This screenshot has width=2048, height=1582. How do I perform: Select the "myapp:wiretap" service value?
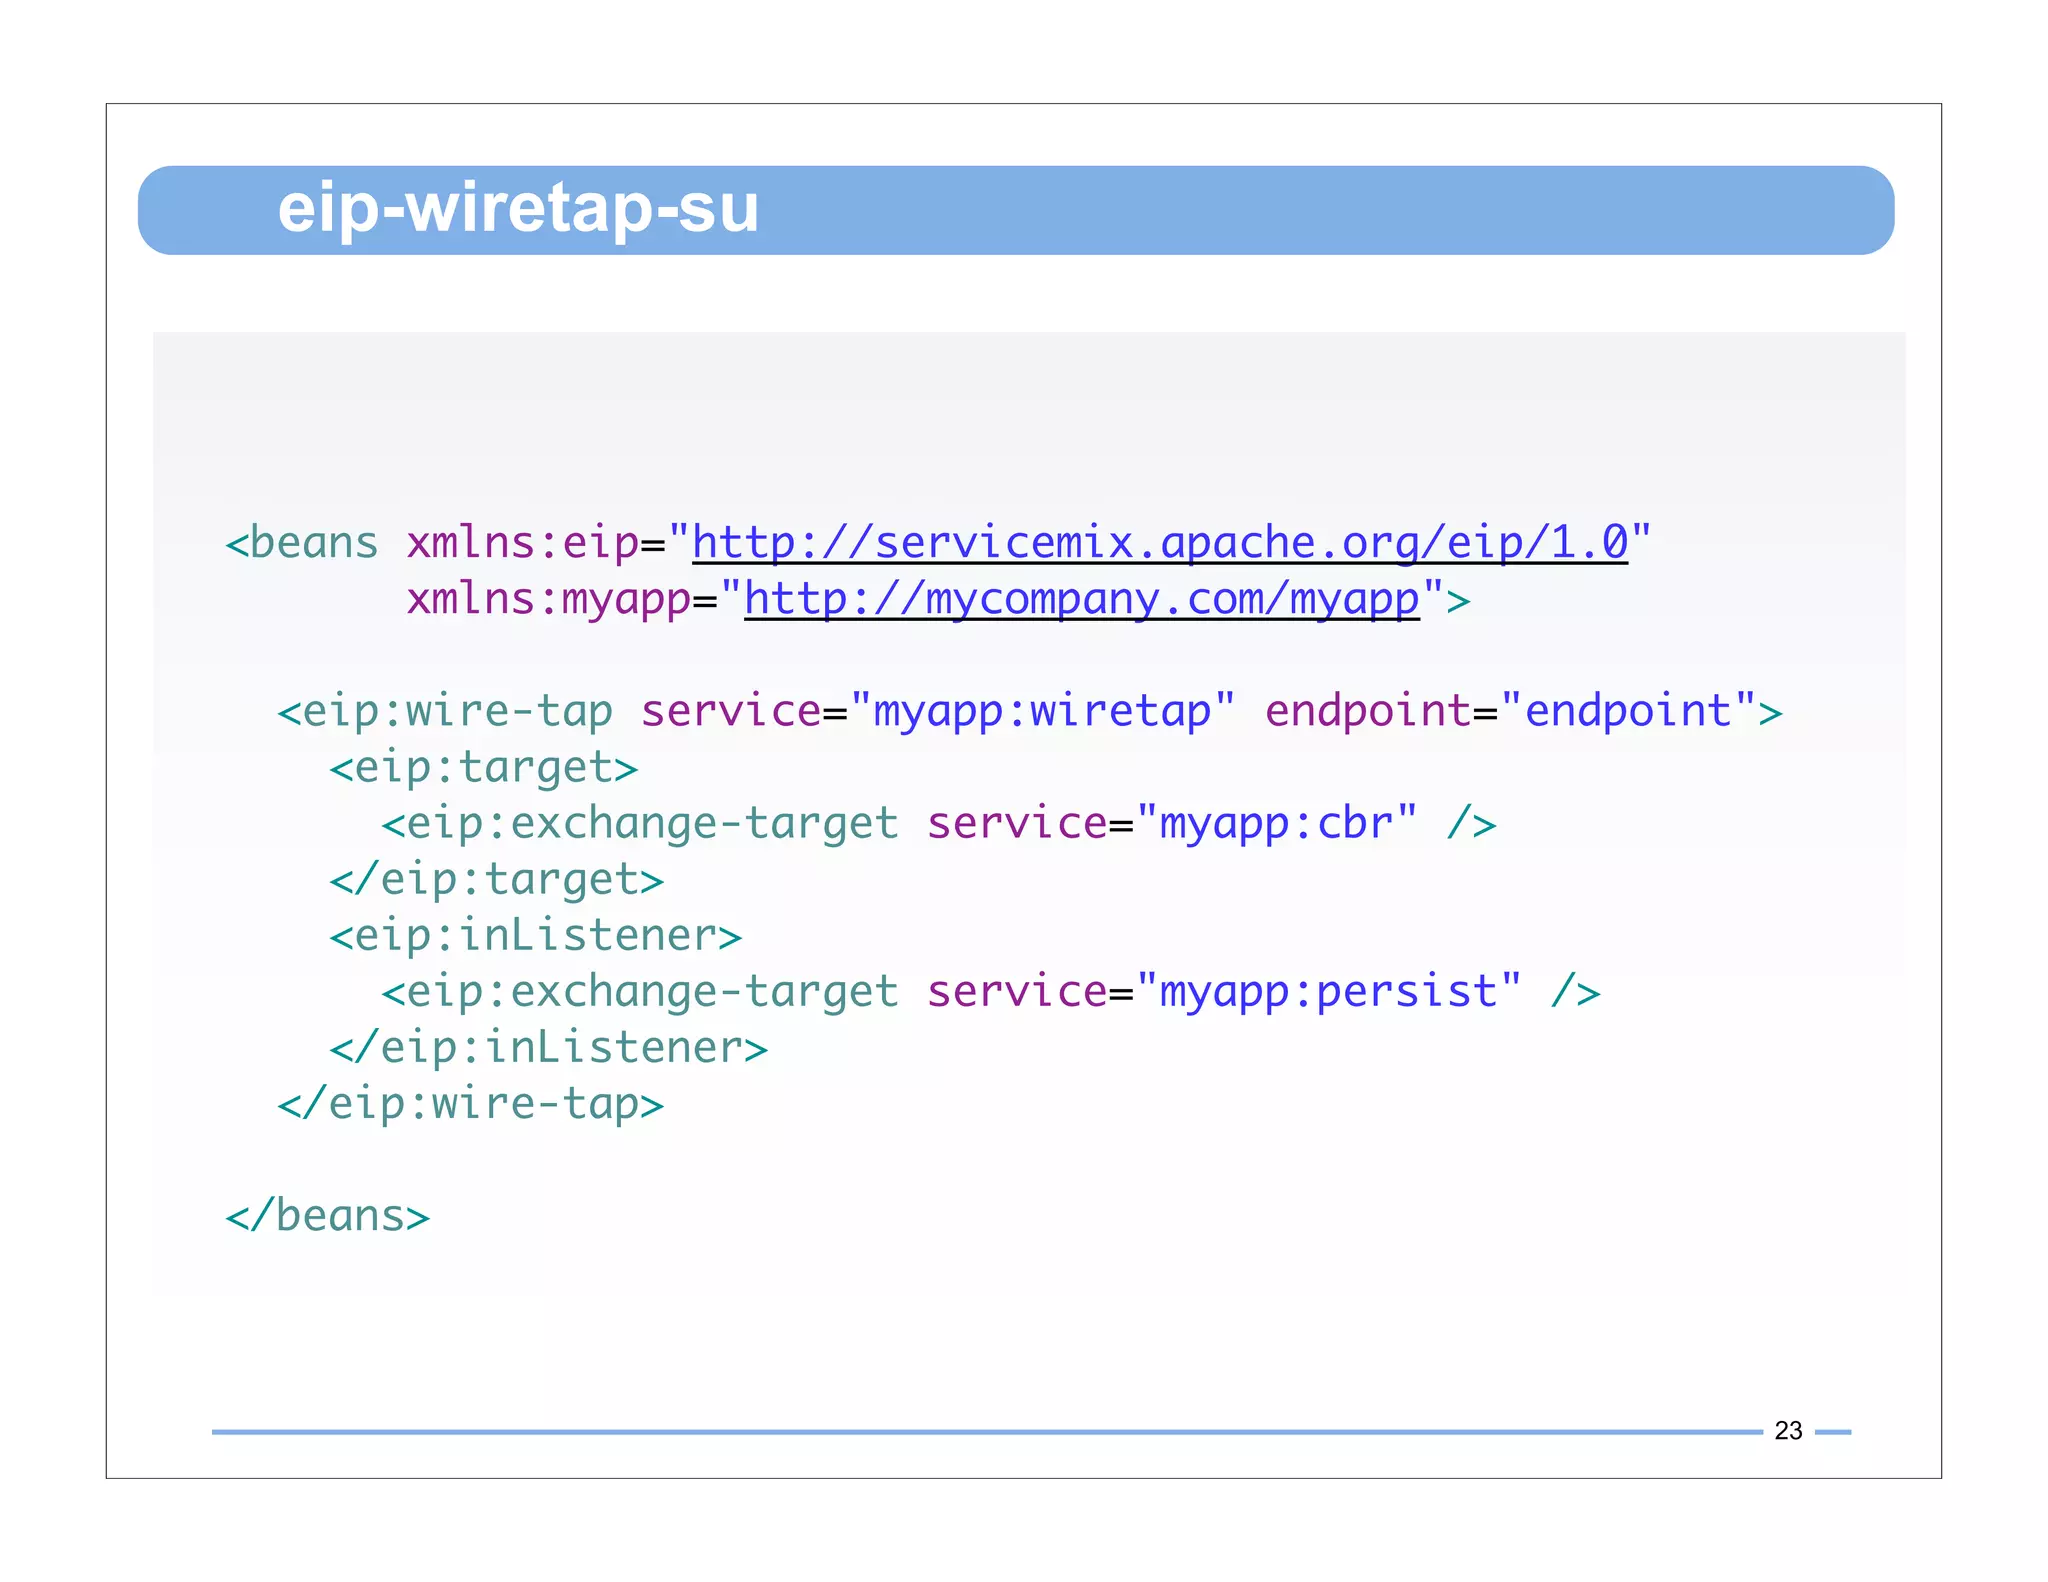[1043, 711]
